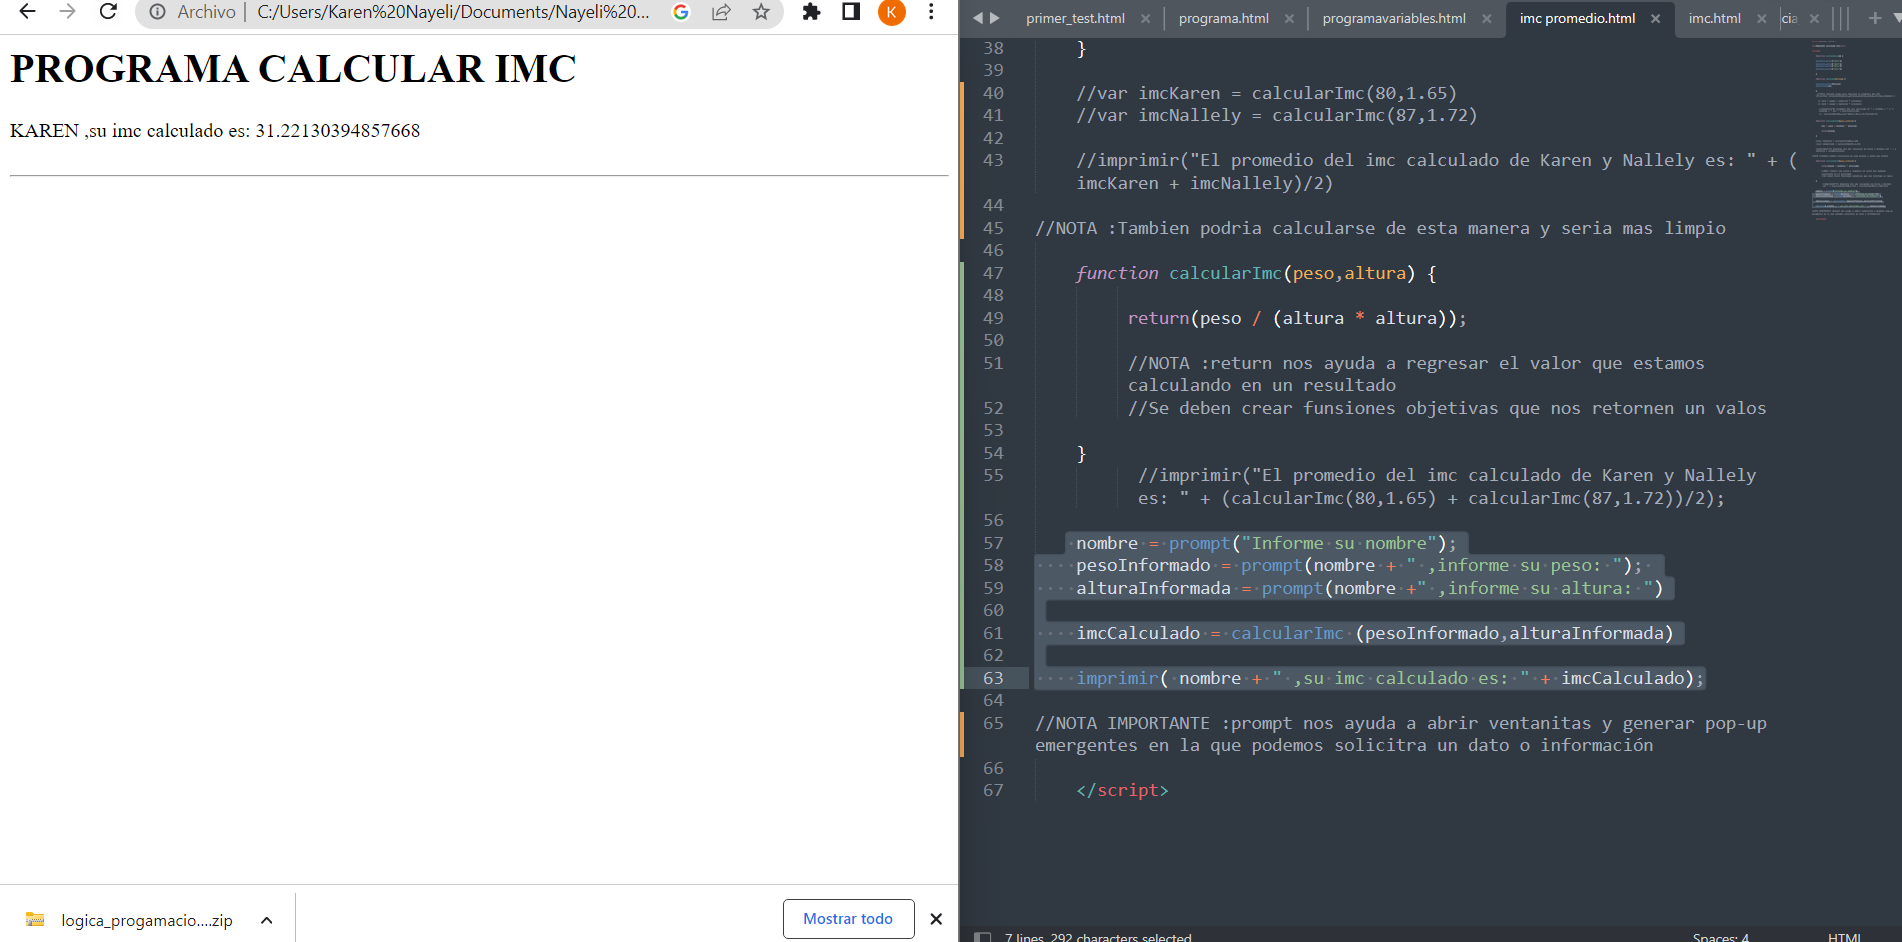
Task: Click the function calcularImc code line
Action: [x=1256, y=273]
